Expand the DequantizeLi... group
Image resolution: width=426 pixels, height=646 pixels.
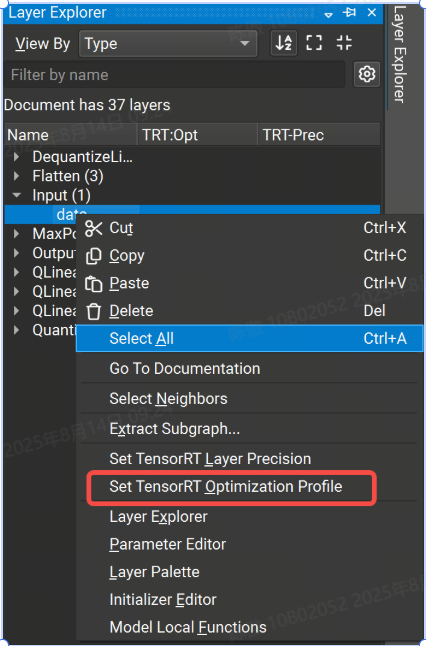click(16, 157)
